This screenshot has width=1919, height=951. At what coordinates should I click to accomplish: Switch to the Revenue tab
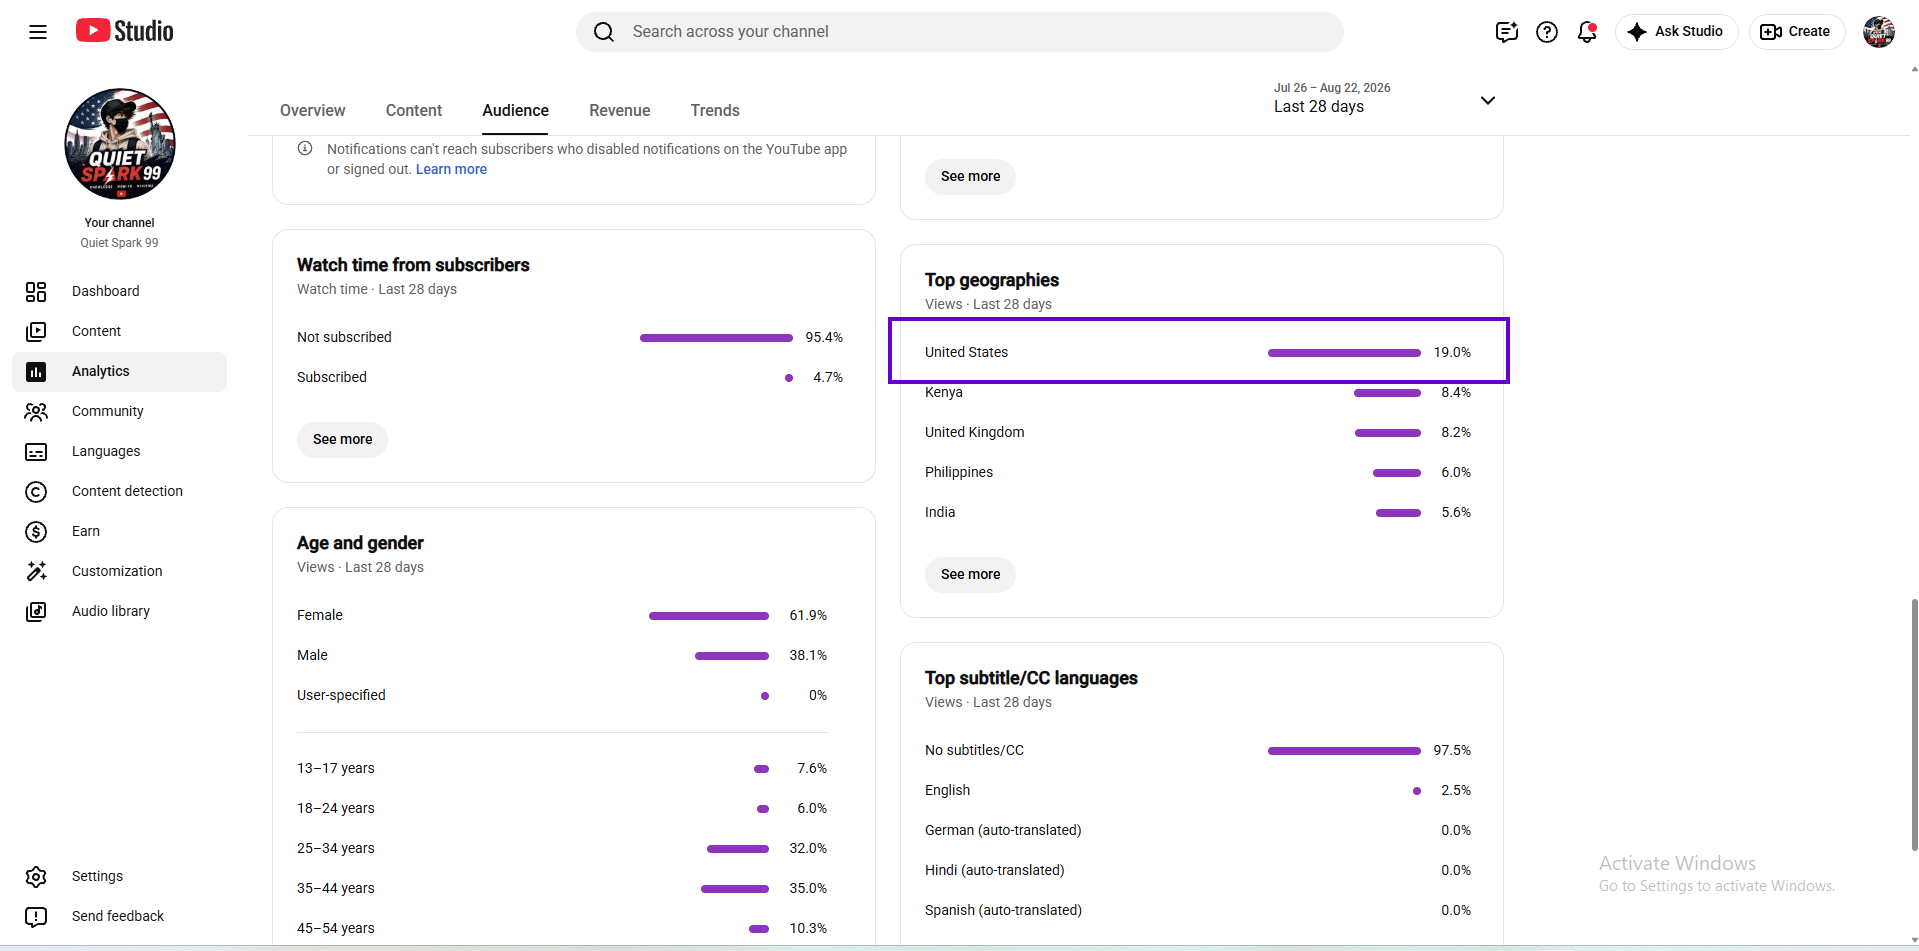click(x=620, y=110)
